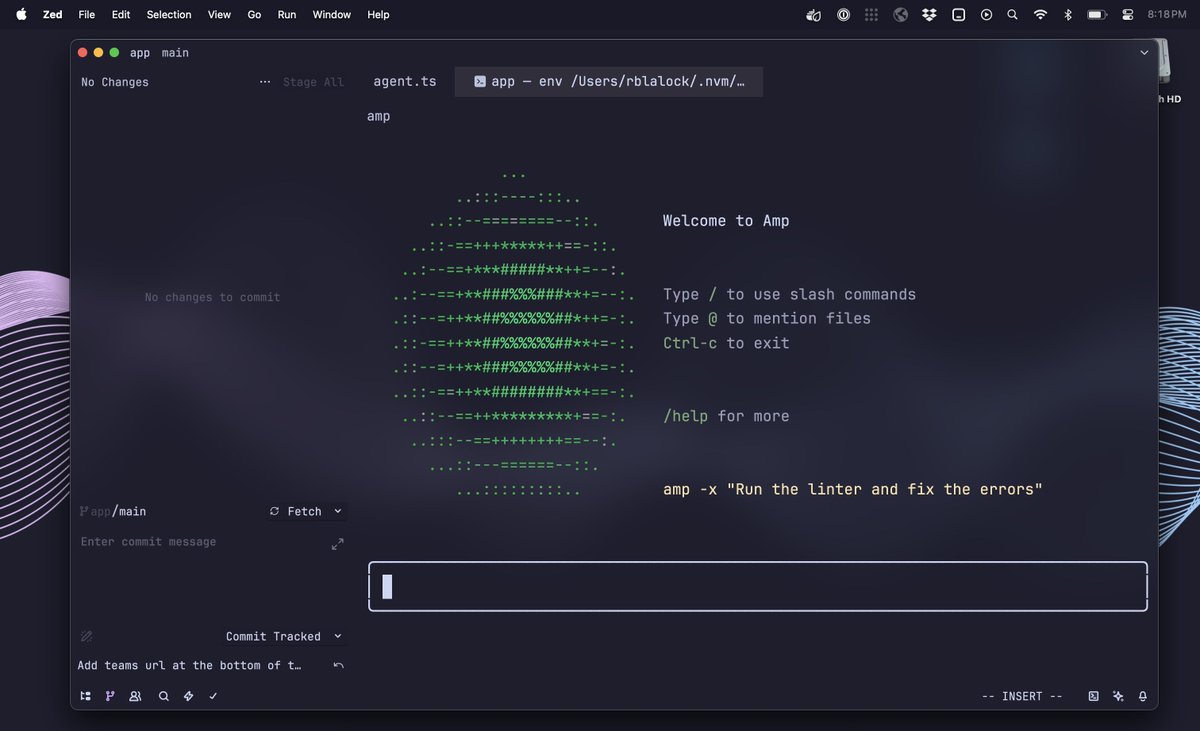Click the leaf icon in the menu bar
Image resolution: width=1200 pixels, height=731 pixels.
814,15
